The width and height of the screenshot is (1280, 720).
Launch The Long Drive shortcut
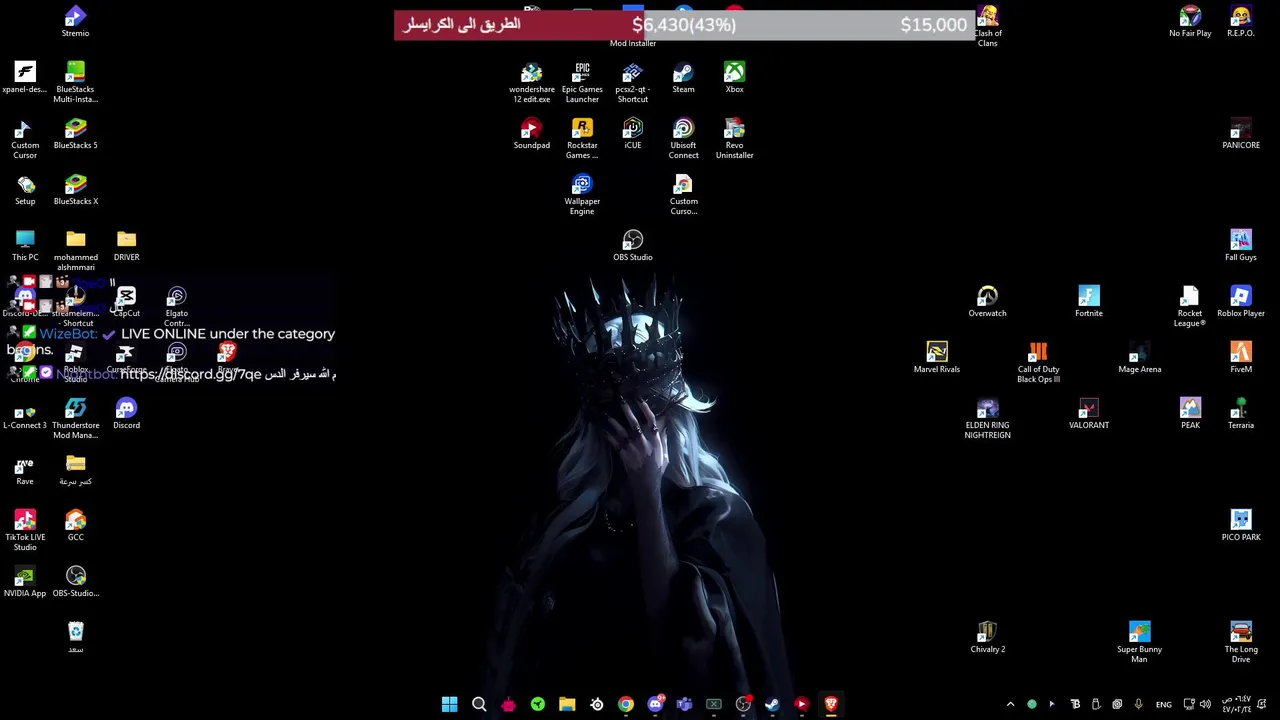point(1241,643)
